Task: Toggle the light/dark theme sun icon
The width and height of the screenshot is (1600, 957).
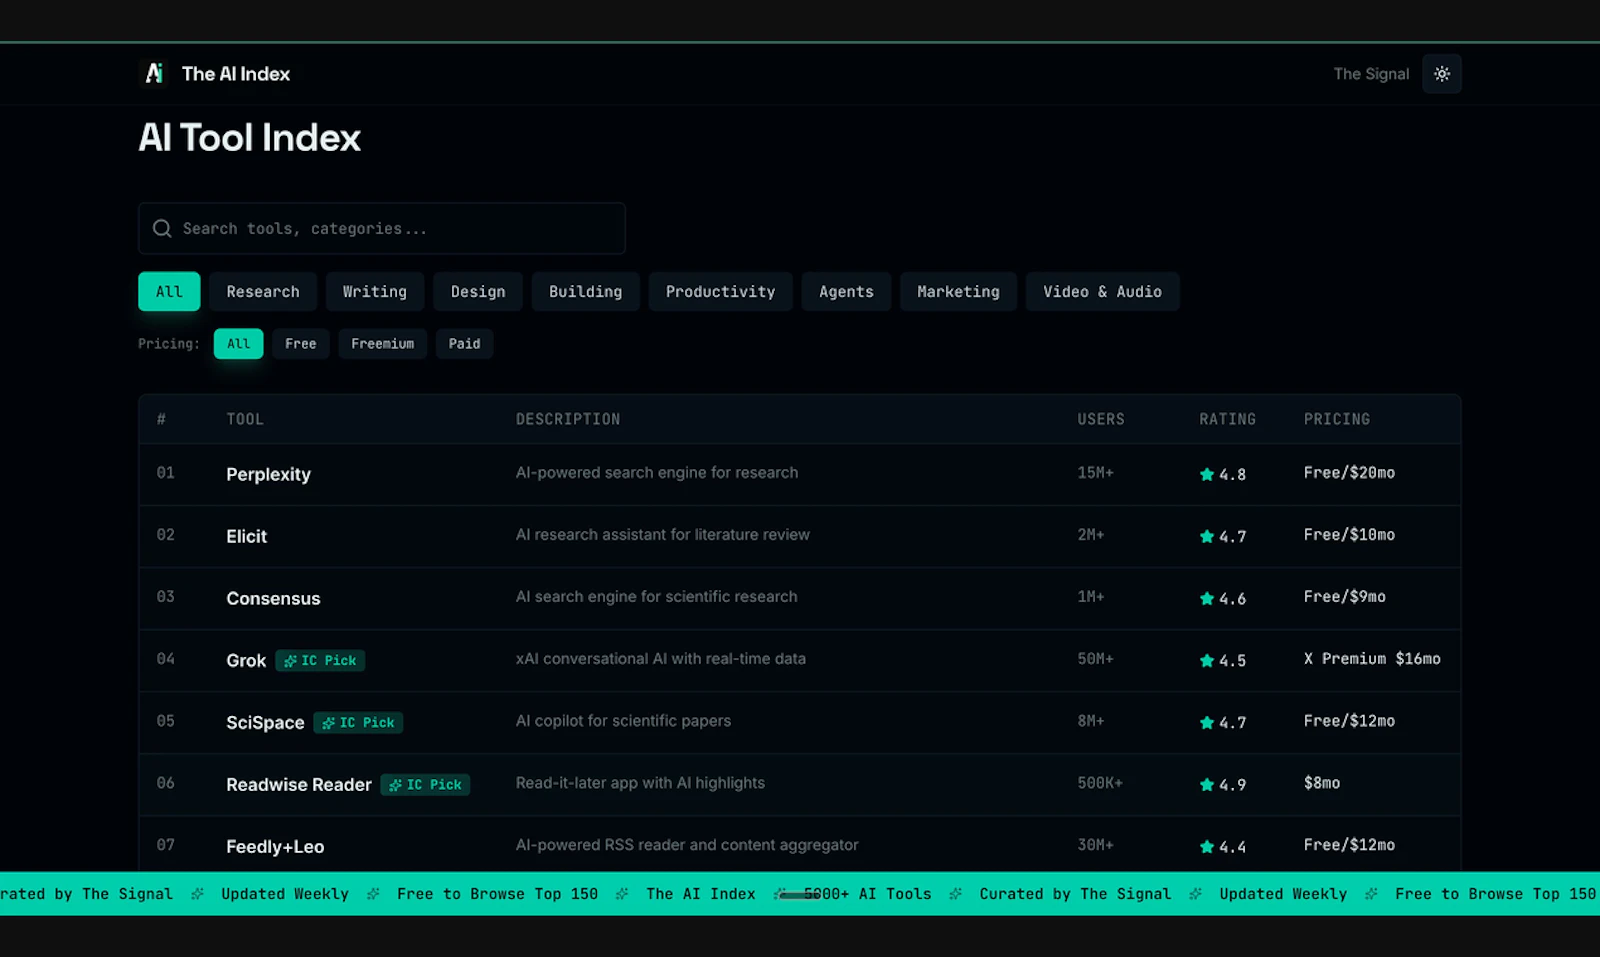Action: tap(1441, 74)
